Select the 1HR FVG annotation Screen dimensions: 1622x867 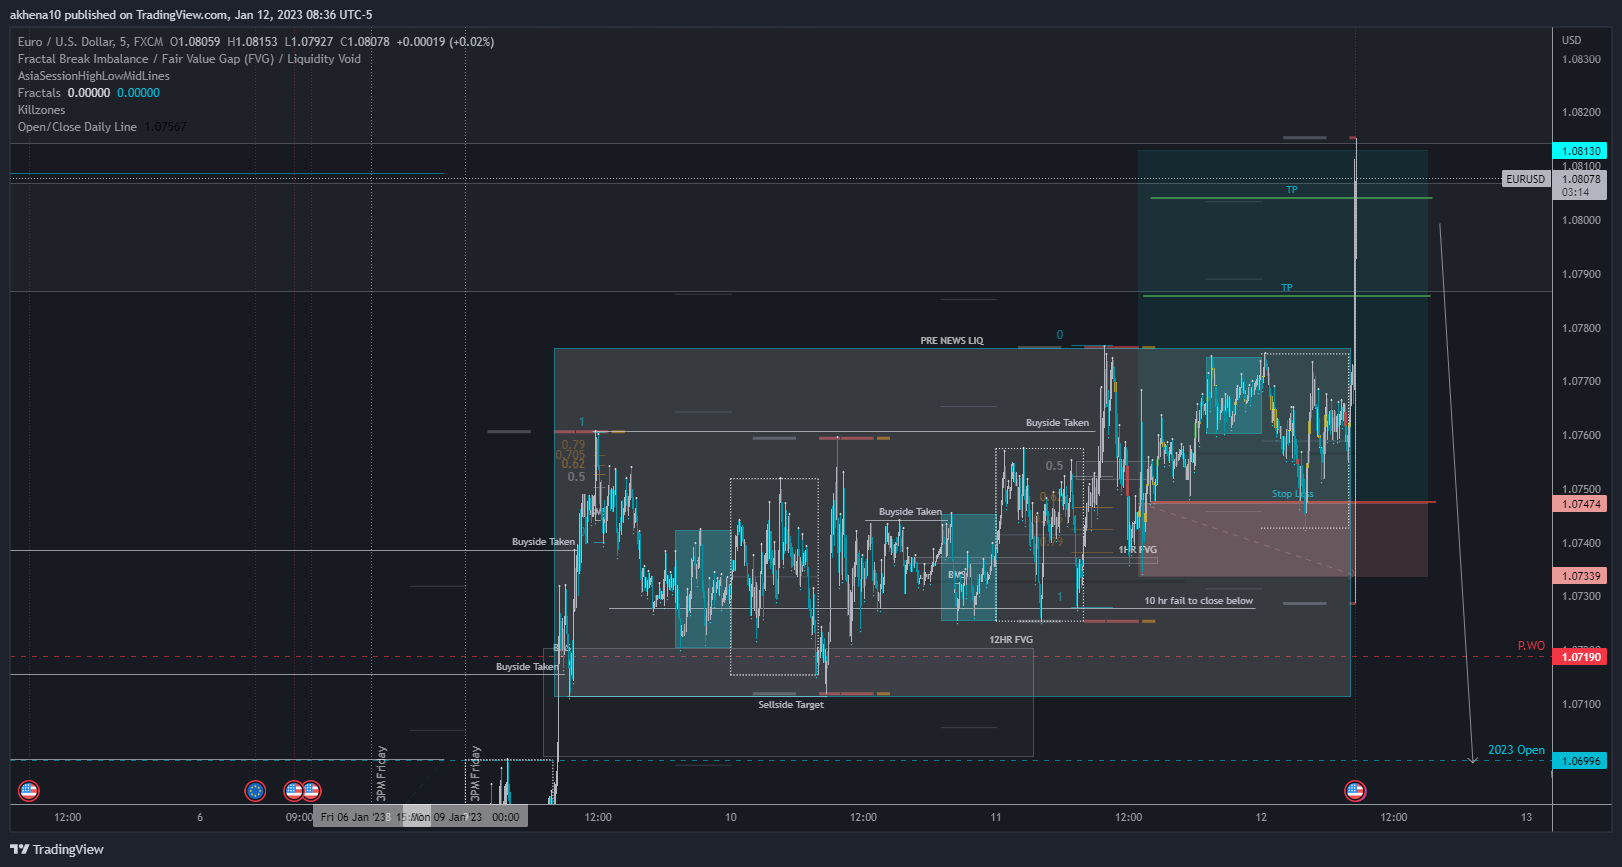(x=1138, y=550)
